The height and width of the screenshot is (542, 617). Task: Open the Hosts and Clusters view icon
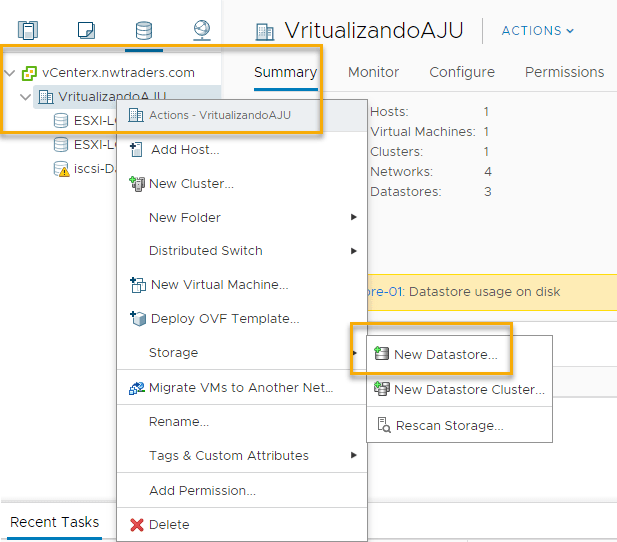(x=27, y=30)
